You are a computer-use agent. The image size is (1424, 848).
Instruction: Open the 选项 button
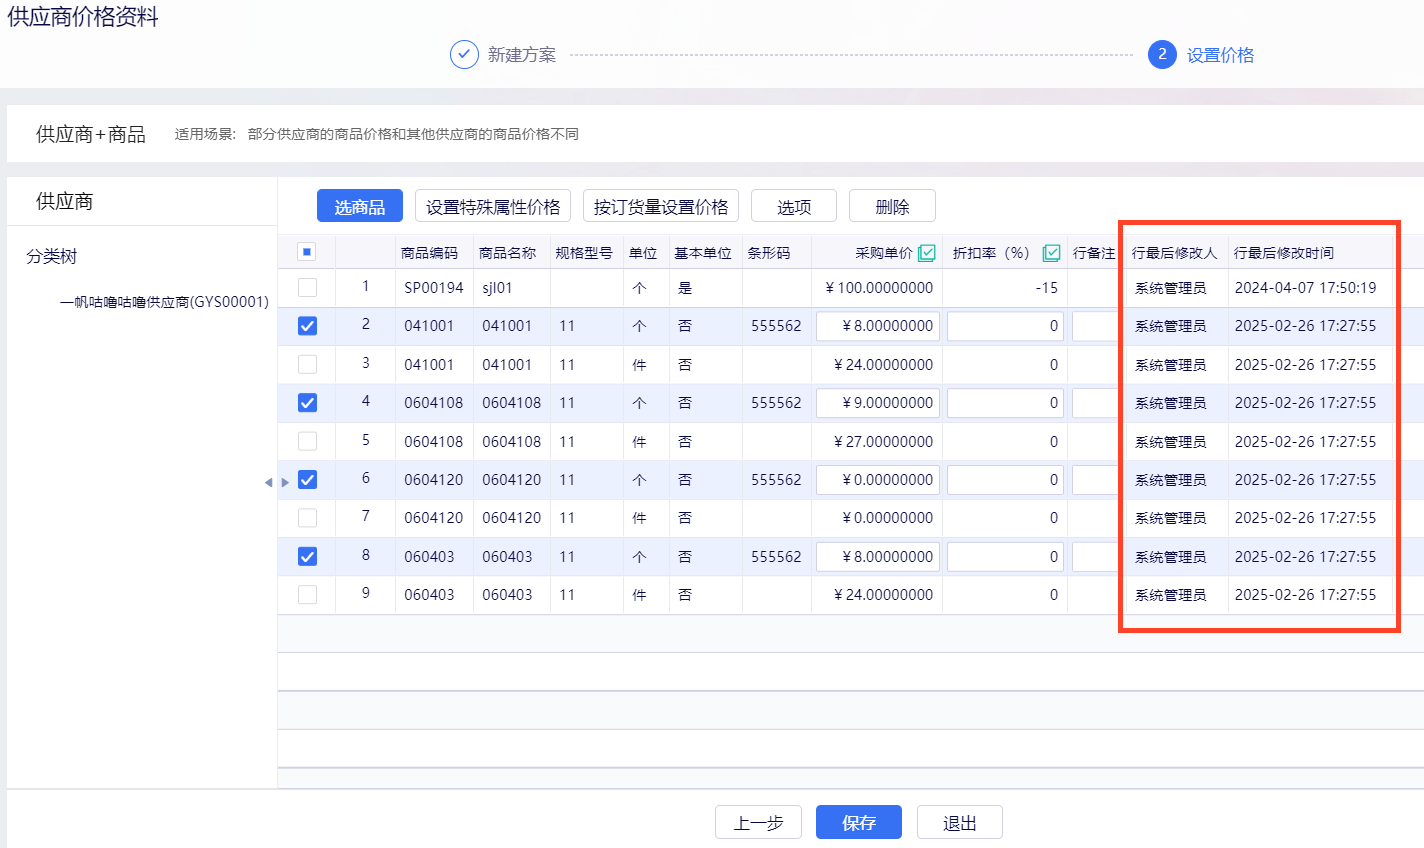[794, 206]
